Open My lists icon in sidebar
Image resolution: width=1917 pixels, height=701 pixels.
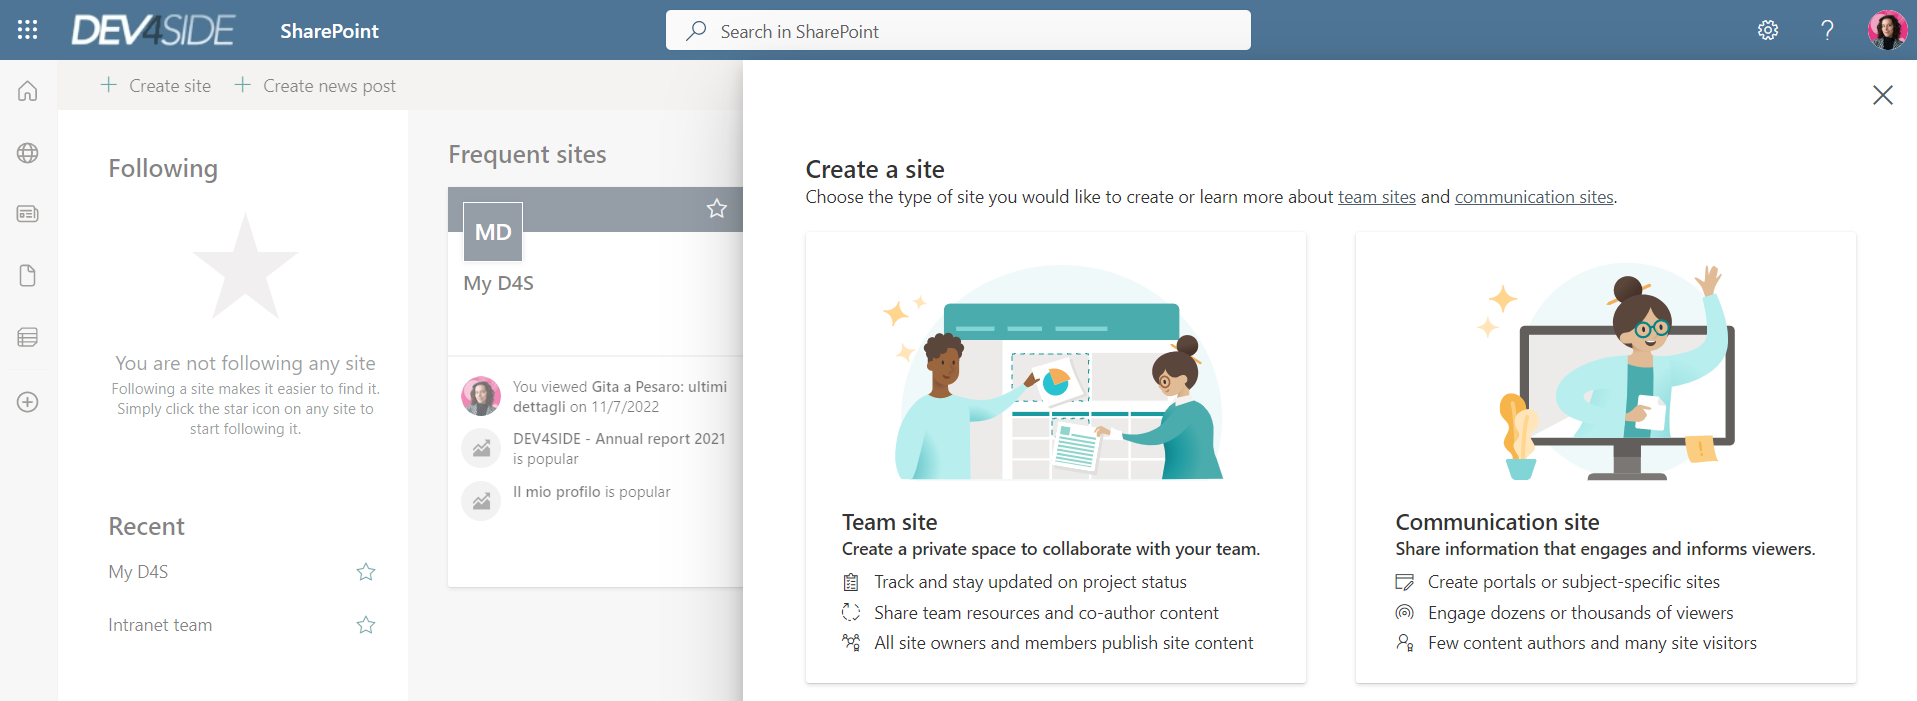click(28, 338)
